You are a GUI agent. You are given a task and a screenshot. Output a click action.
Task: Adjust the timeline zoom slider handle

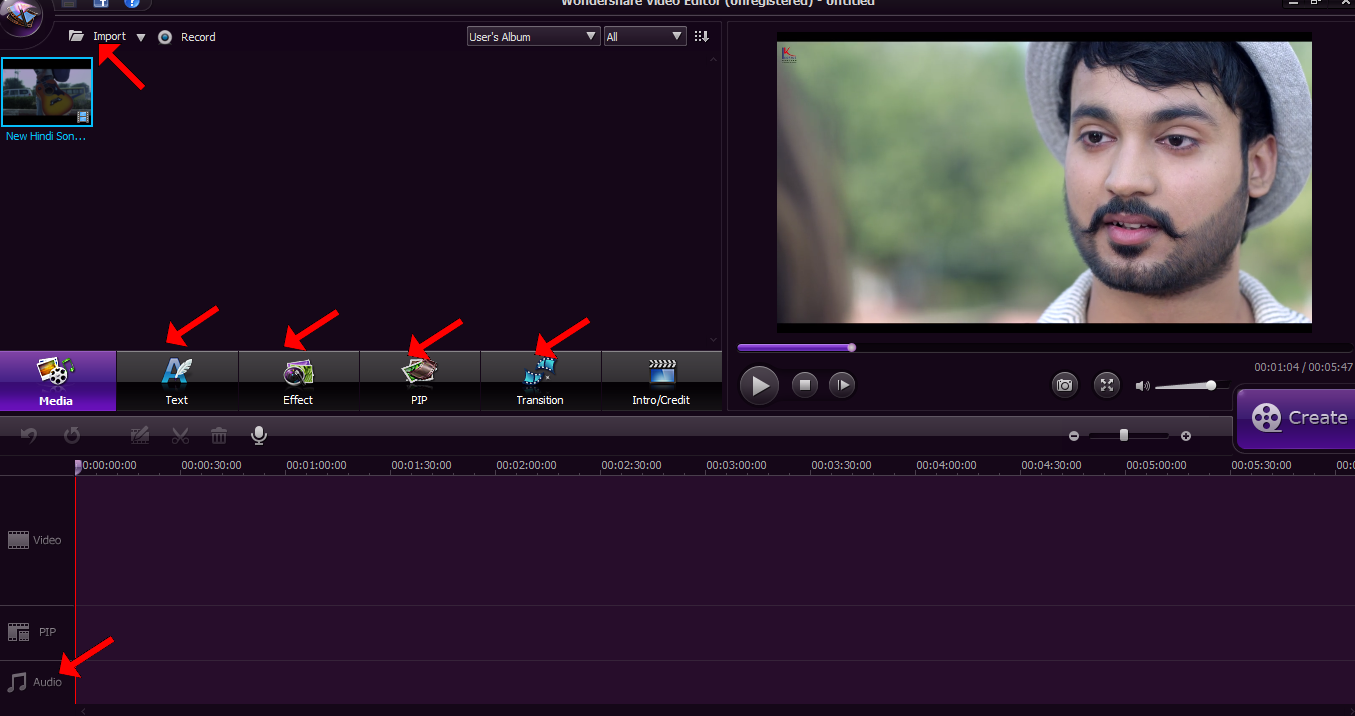point(1124,435)
